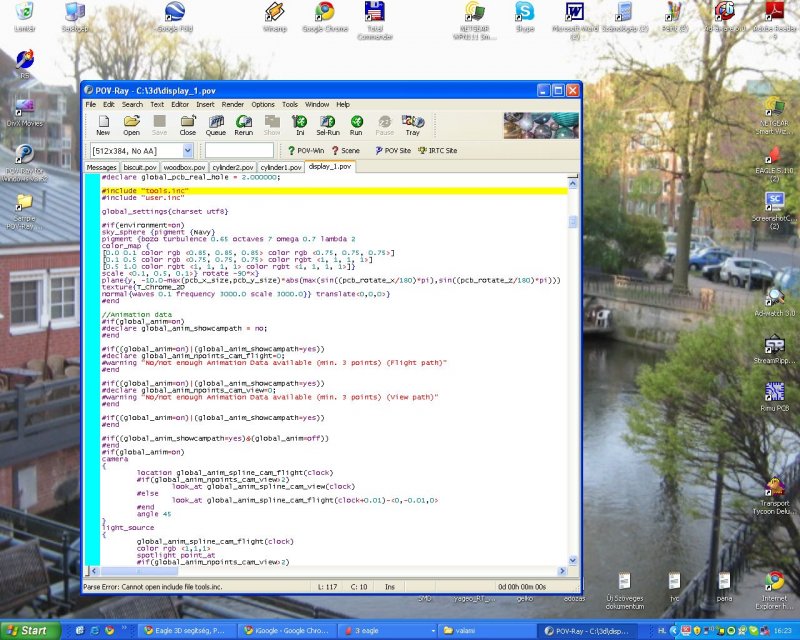Click the taskbar clock showing 16:23
Screen dimensions: 800x640
click(x=783, y=631)
